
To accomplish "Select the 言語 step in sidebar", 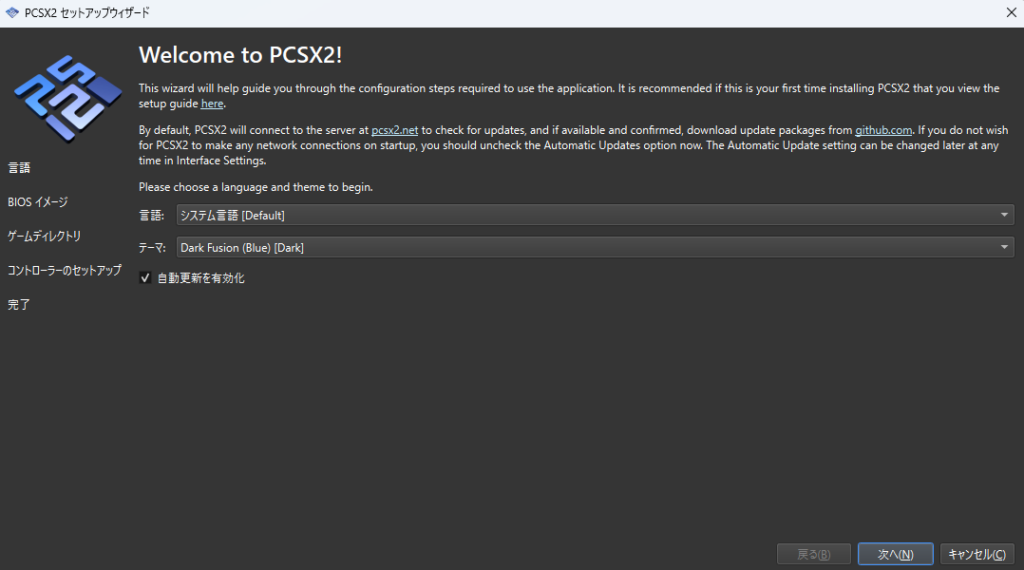I will pos(19,168).
